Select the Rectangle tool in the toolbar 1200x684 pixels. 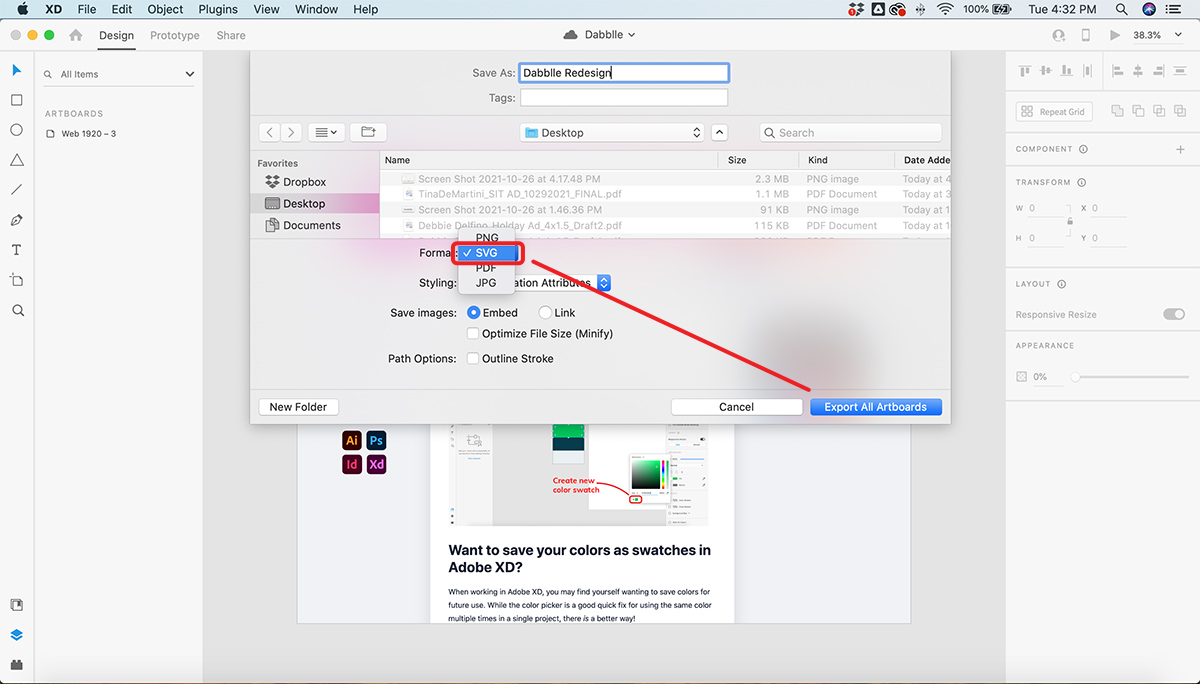click(x=17, y=100)
